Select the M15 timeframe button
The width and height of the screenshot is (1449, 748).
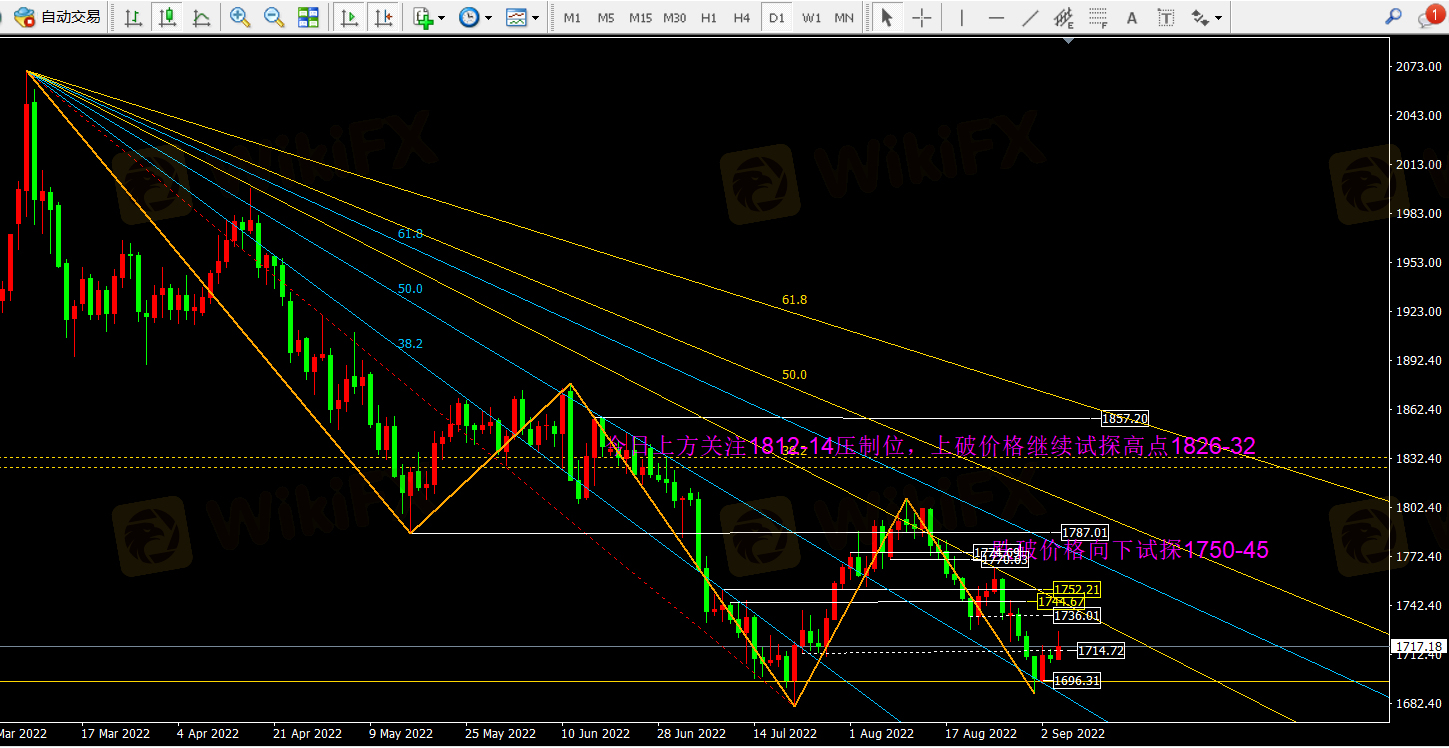point(640,17)
